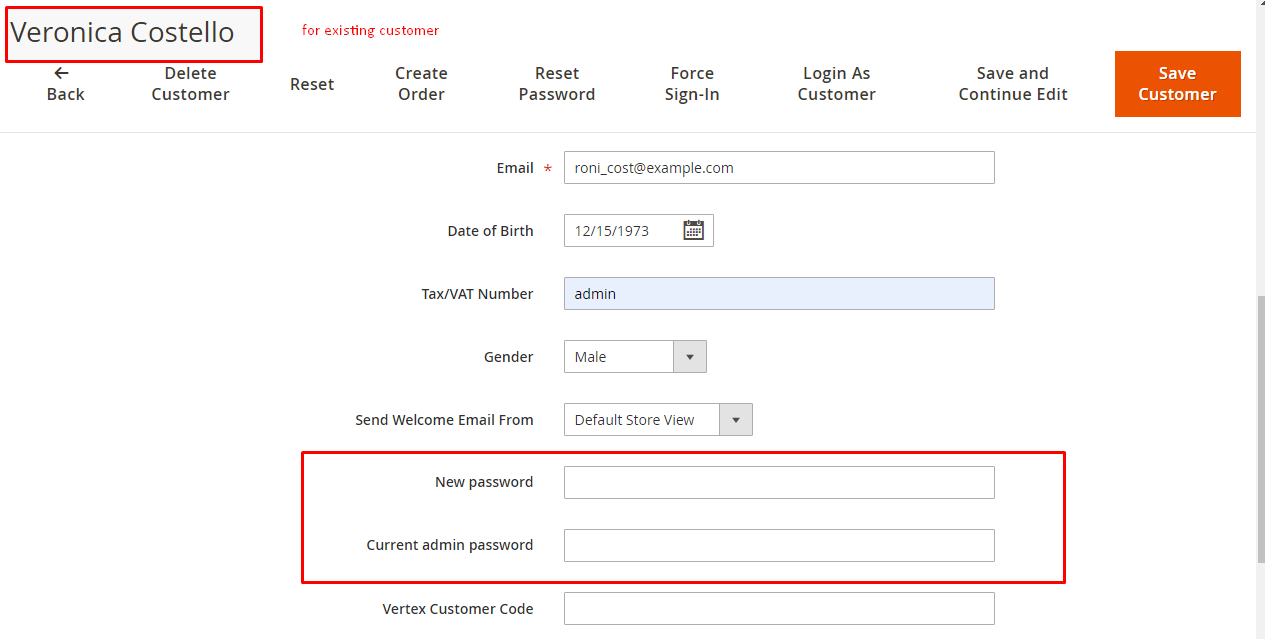Open the Gender dropdown arrow
The width and height of the screenshot is (1265, 639).
(x=690, y=356)
